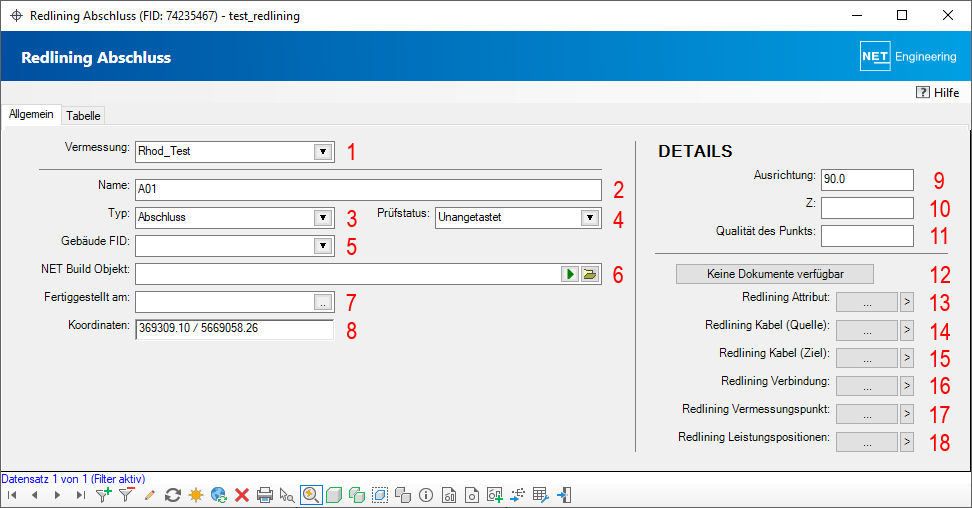The image size is (972, 508).
Task: Click the Redlining Kabel (Ziel) '...' button
Action: click(867, 358)
